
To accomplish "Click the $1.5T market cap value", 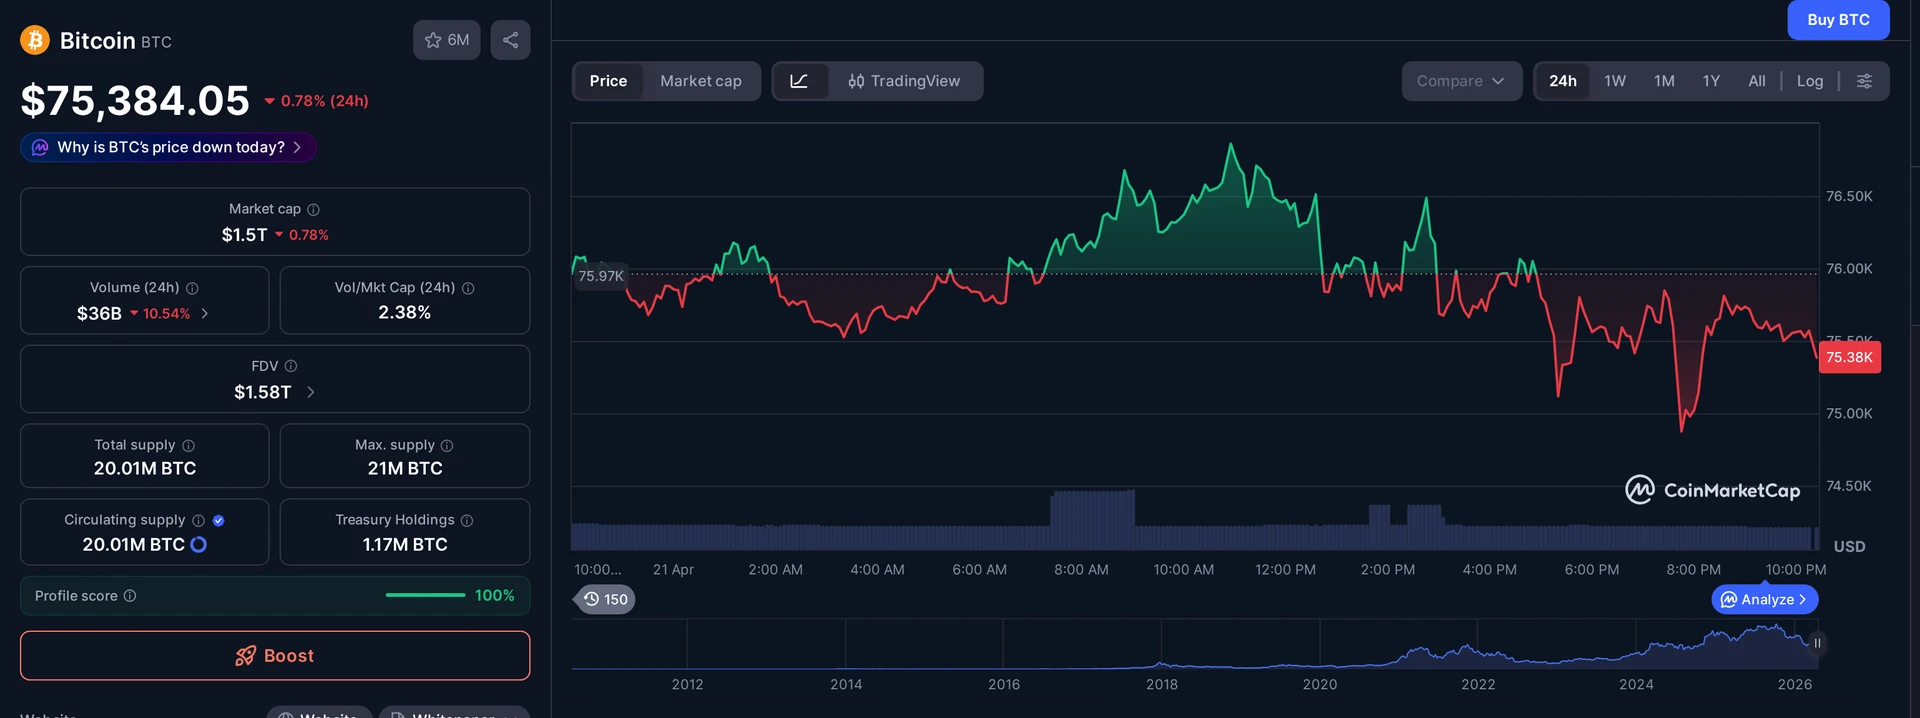I will (244, 235).
